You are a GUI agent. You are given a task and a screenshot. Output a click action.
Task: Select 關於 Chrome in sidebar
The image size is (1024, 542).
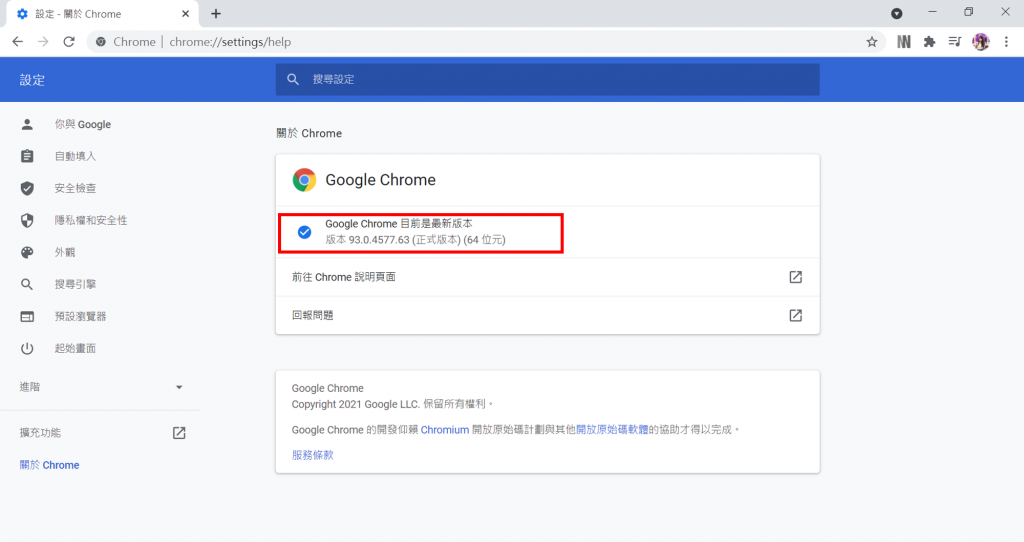pyautogui.click(x=50, y=465)
